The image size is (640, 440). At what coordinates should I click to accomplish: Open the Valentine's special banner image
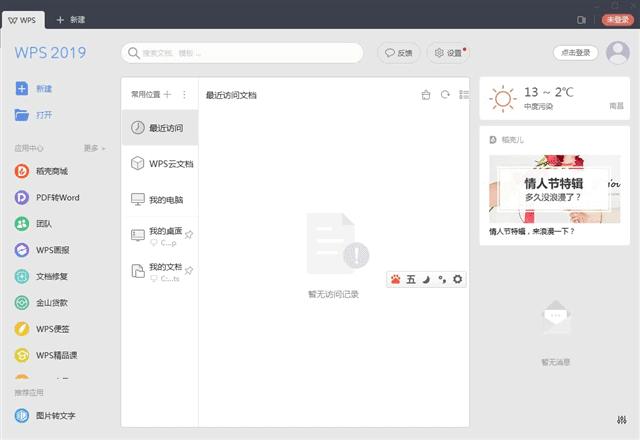click(x=554, y=189)
